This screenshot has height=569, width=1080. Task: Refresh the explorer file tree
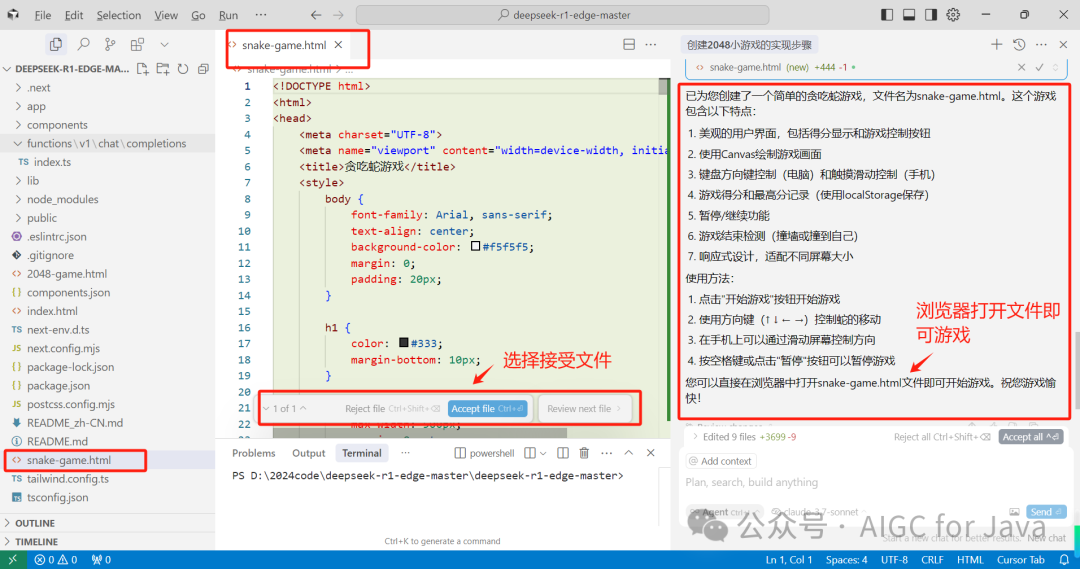pyautogui.click(x=183, y=69)
